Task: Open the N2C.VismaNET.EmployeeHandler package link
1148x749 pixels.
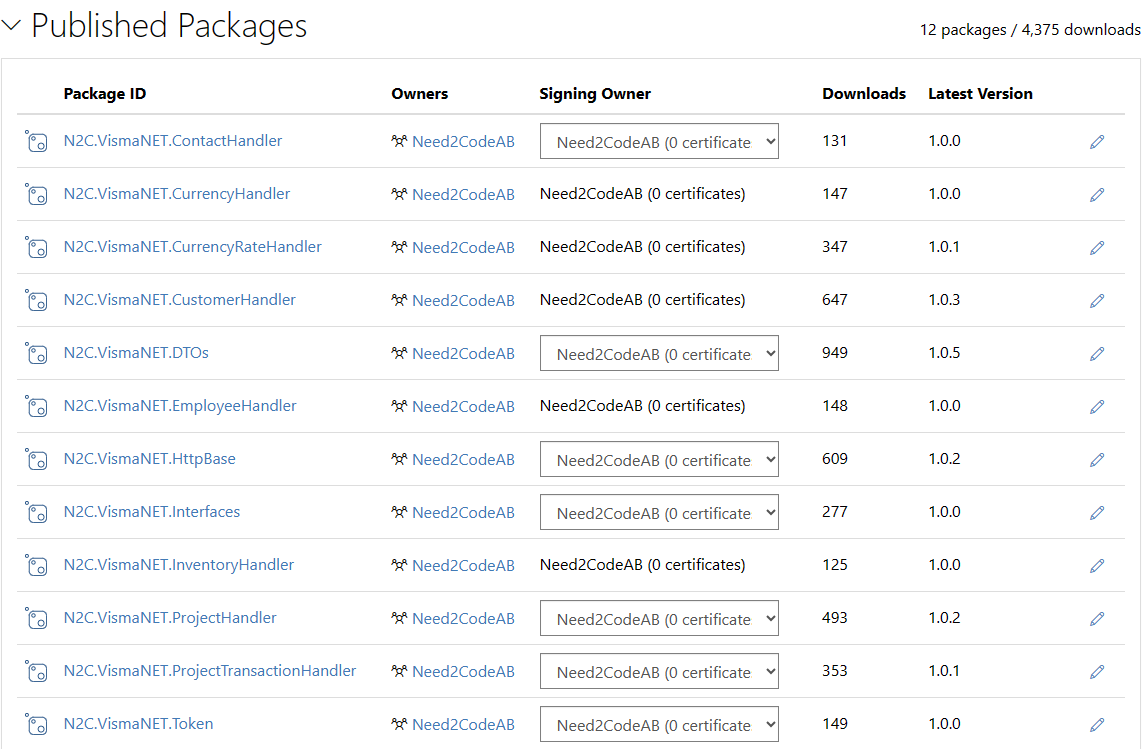Action: click(180, 406)
